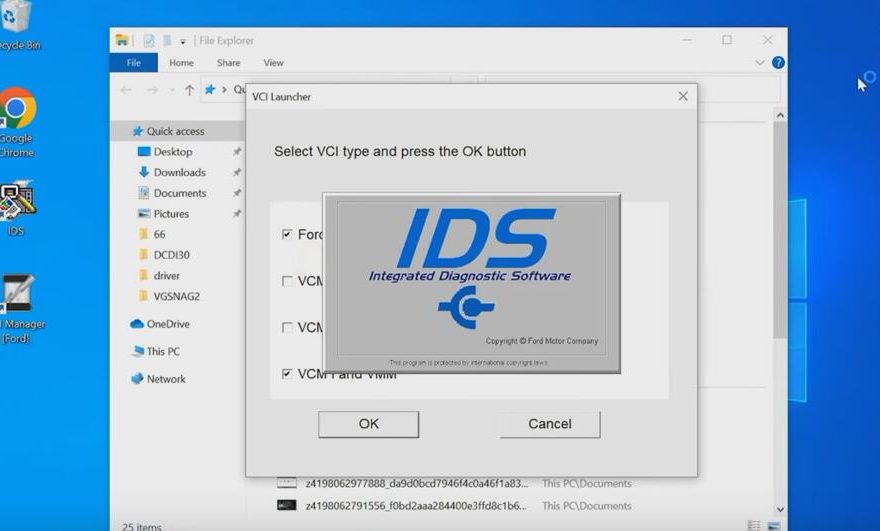Select the VGSNAG2 folder in the navigation pane

(x=176, y=296)
